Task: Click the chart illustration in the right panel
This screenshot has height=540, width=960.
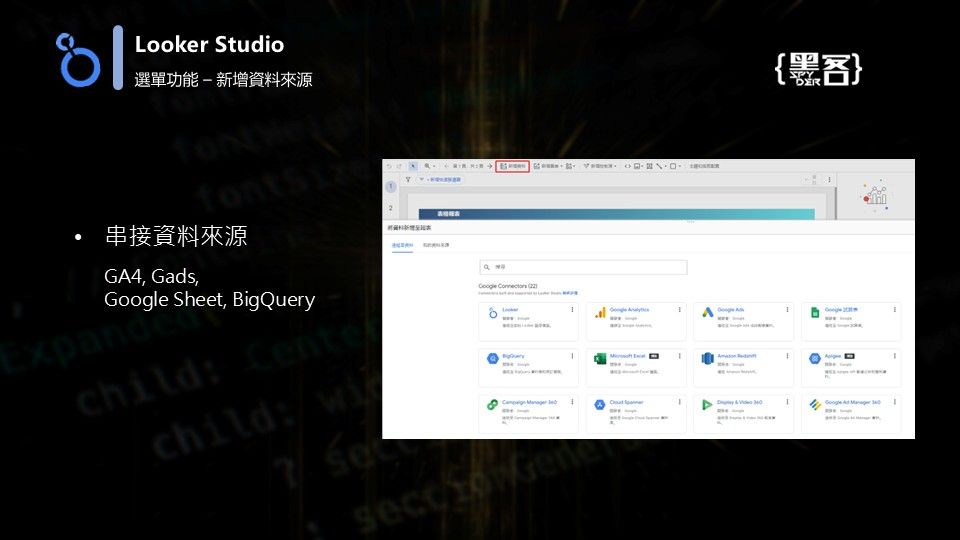Action: [876, 195]
